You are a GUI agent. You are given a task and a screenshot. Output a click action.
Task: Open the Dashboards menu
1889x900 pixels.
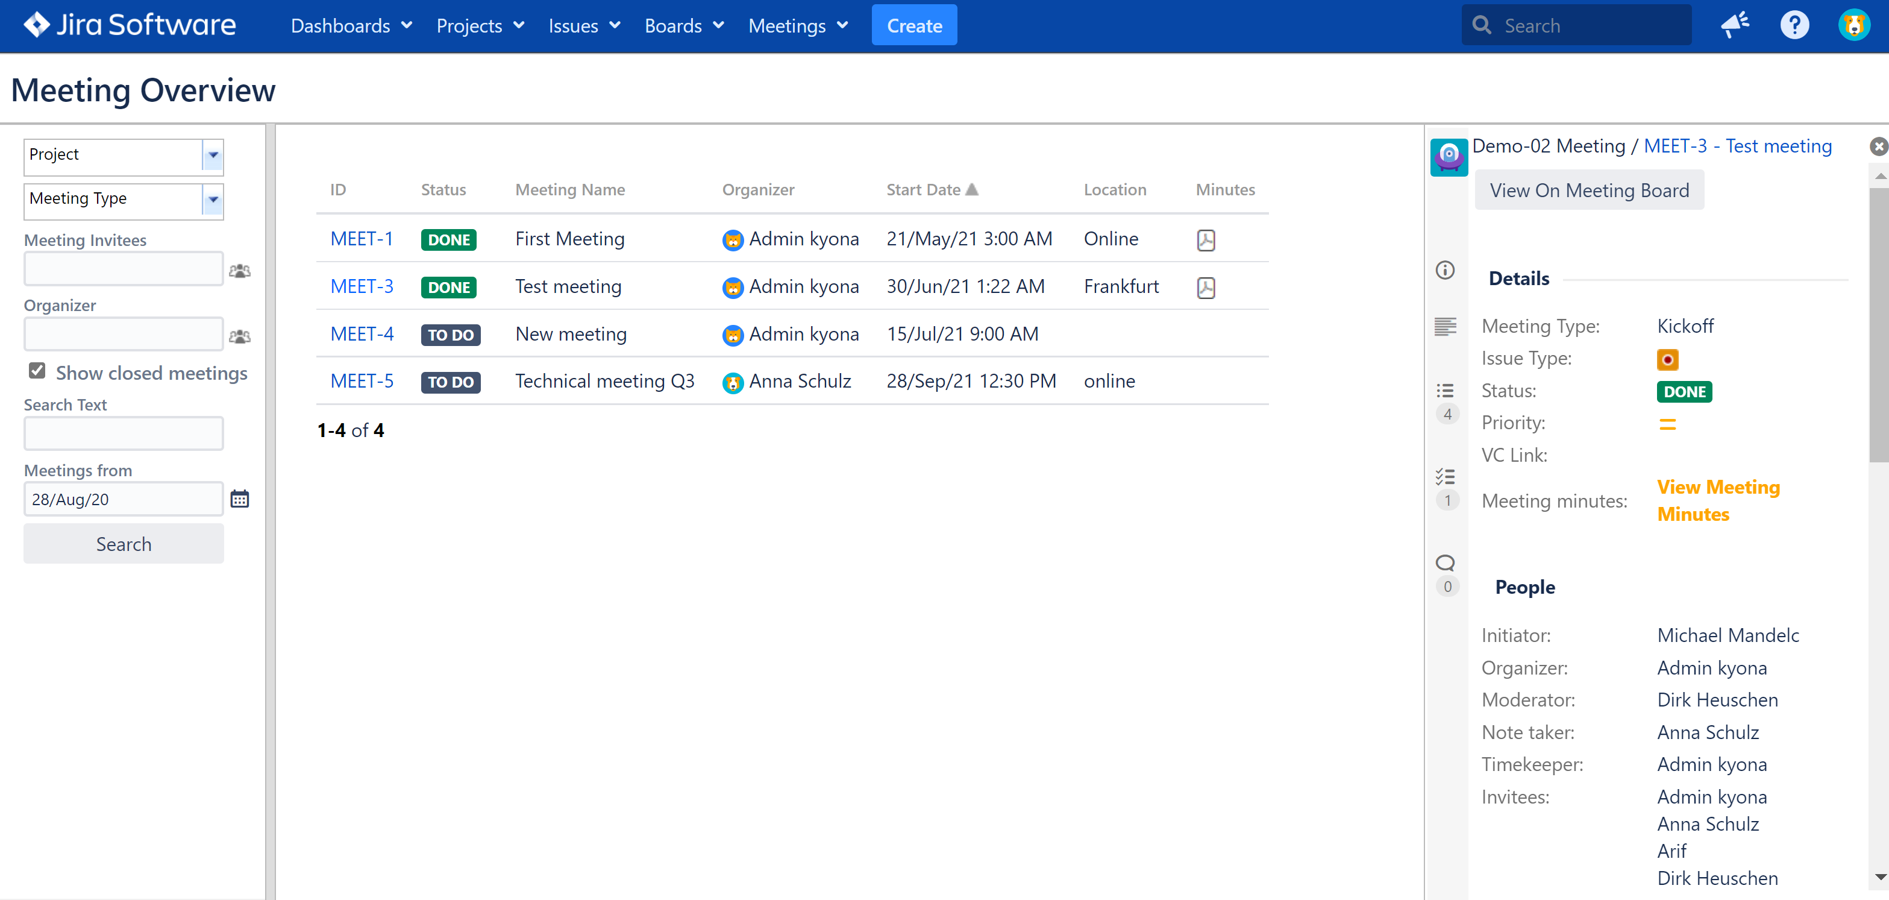tap(351, 26)
